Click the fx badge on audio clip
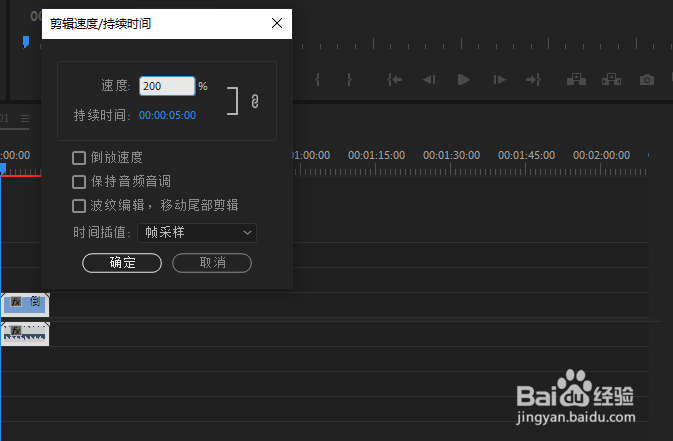Image resolution: width=673 pixels, height=441 pixels. pos(16,331)
